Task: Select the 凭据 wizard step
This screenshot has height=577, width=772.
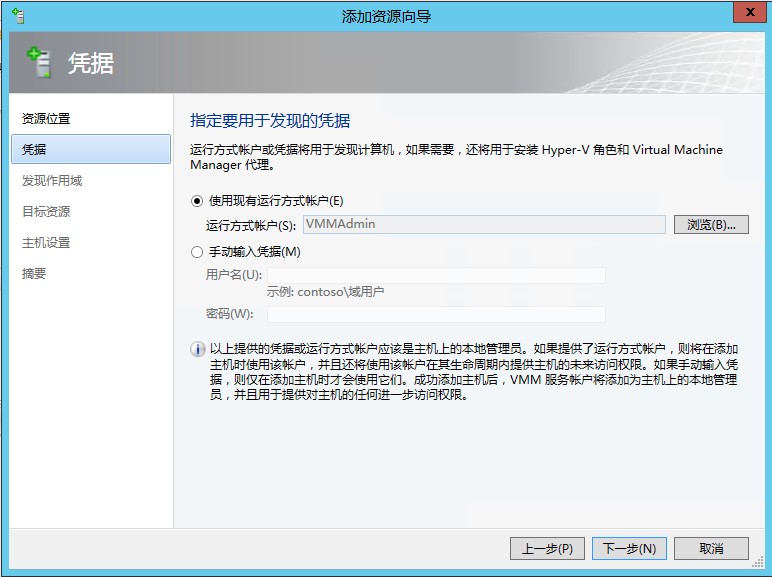Action: (91, 149)
